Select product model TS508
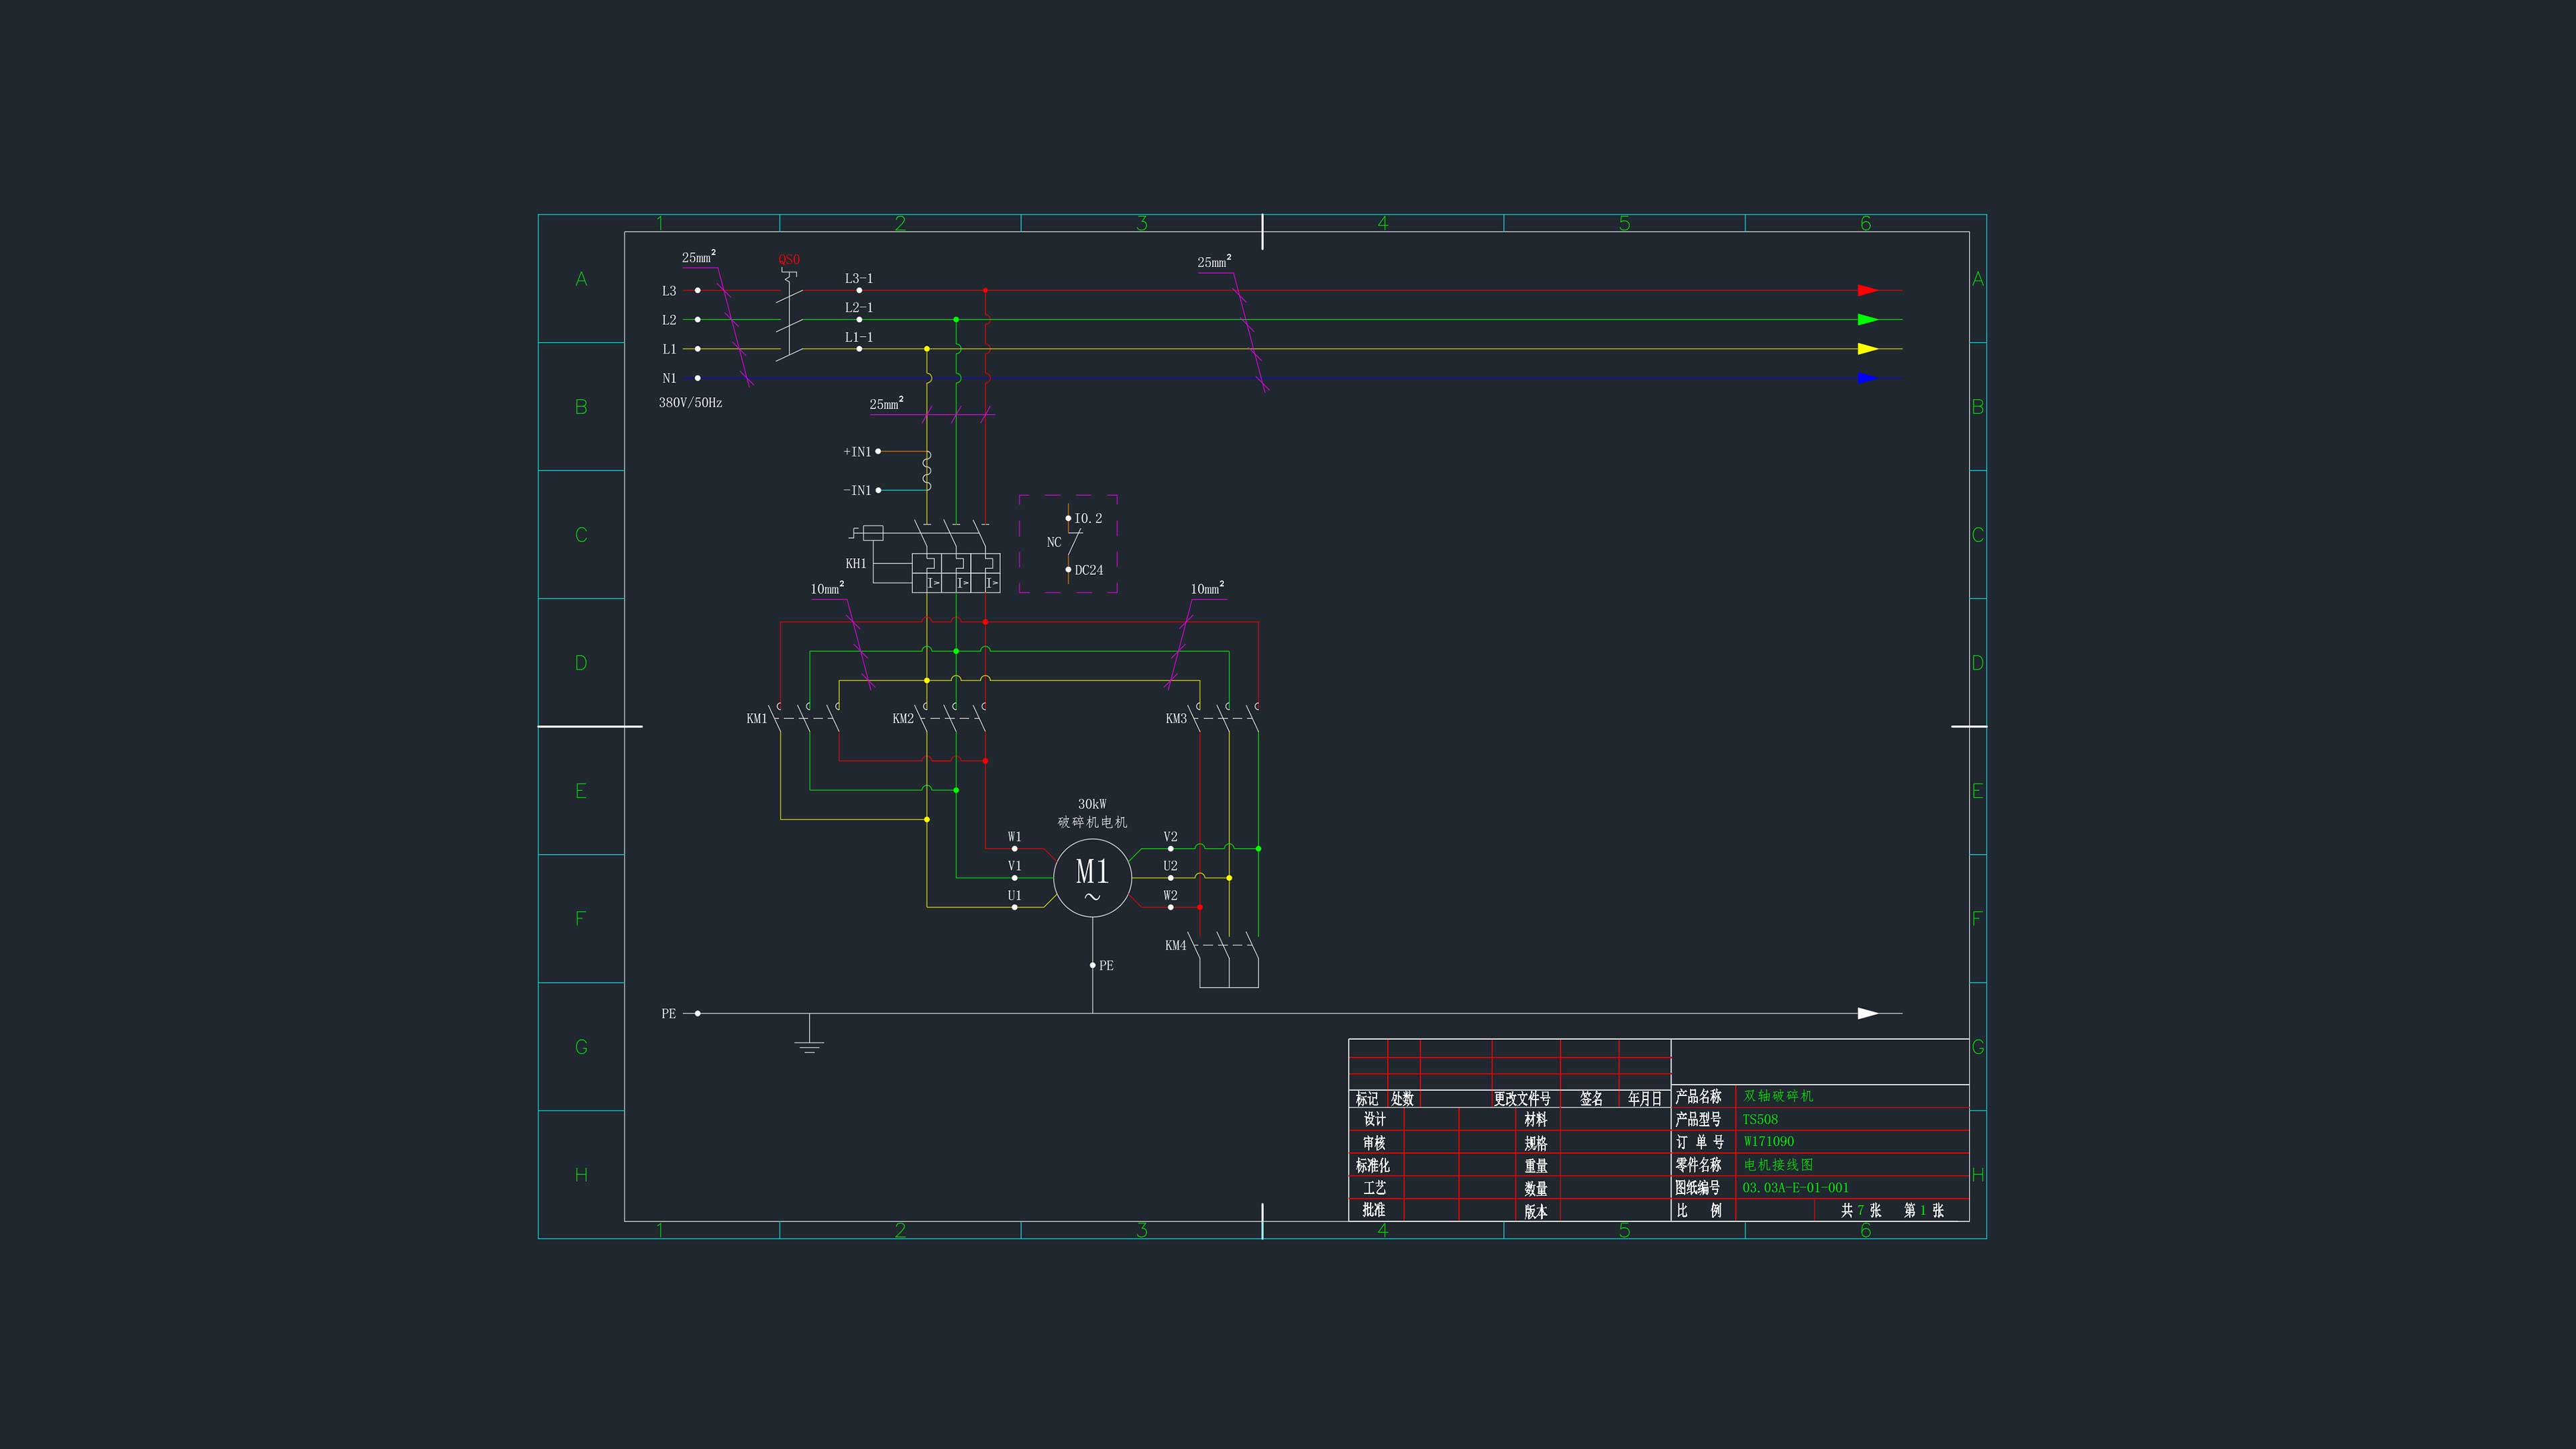This screenshot has width=2576, height=1449. point(1760,1119)
